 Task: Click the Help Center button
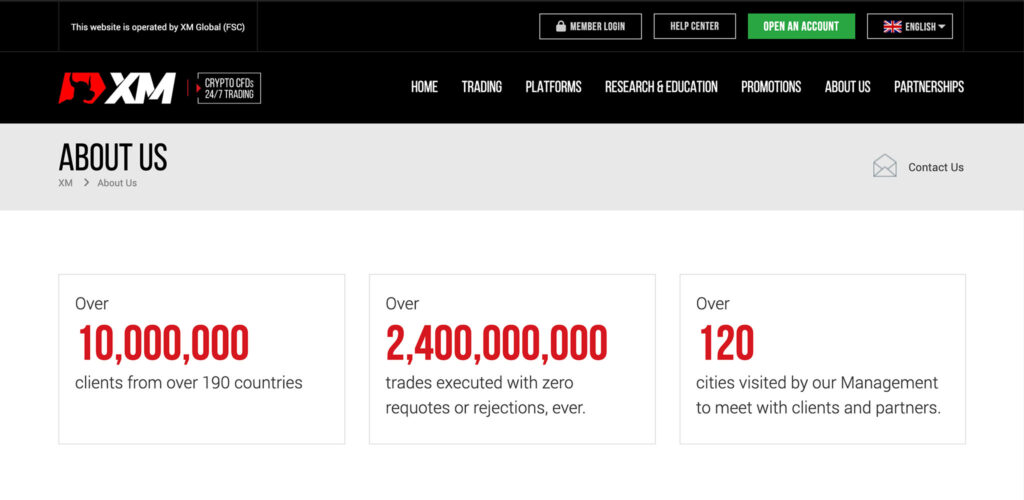tap(694, 26)
